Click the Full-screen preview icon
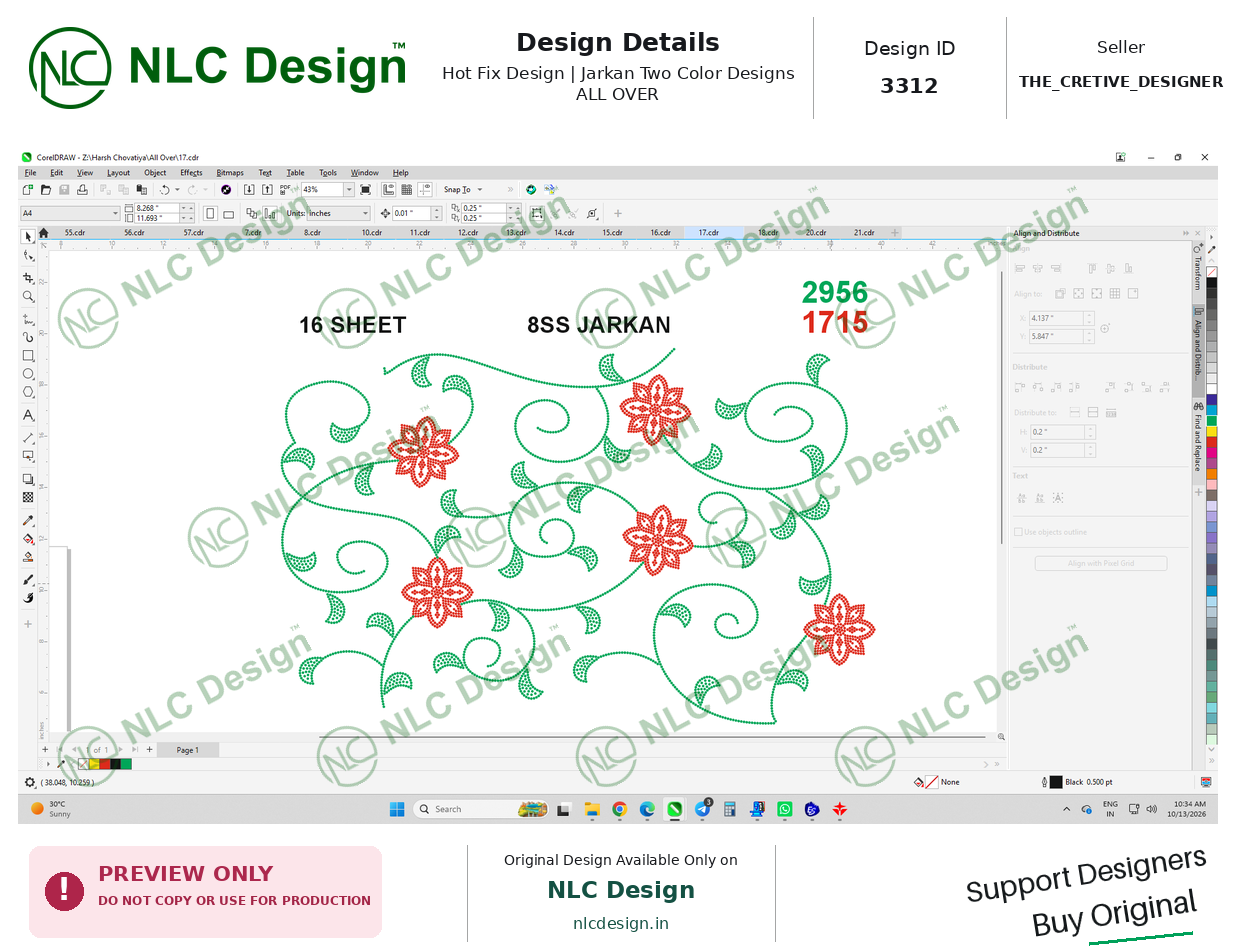This screenshot has height=952, width=1236. tap(365, 189)
